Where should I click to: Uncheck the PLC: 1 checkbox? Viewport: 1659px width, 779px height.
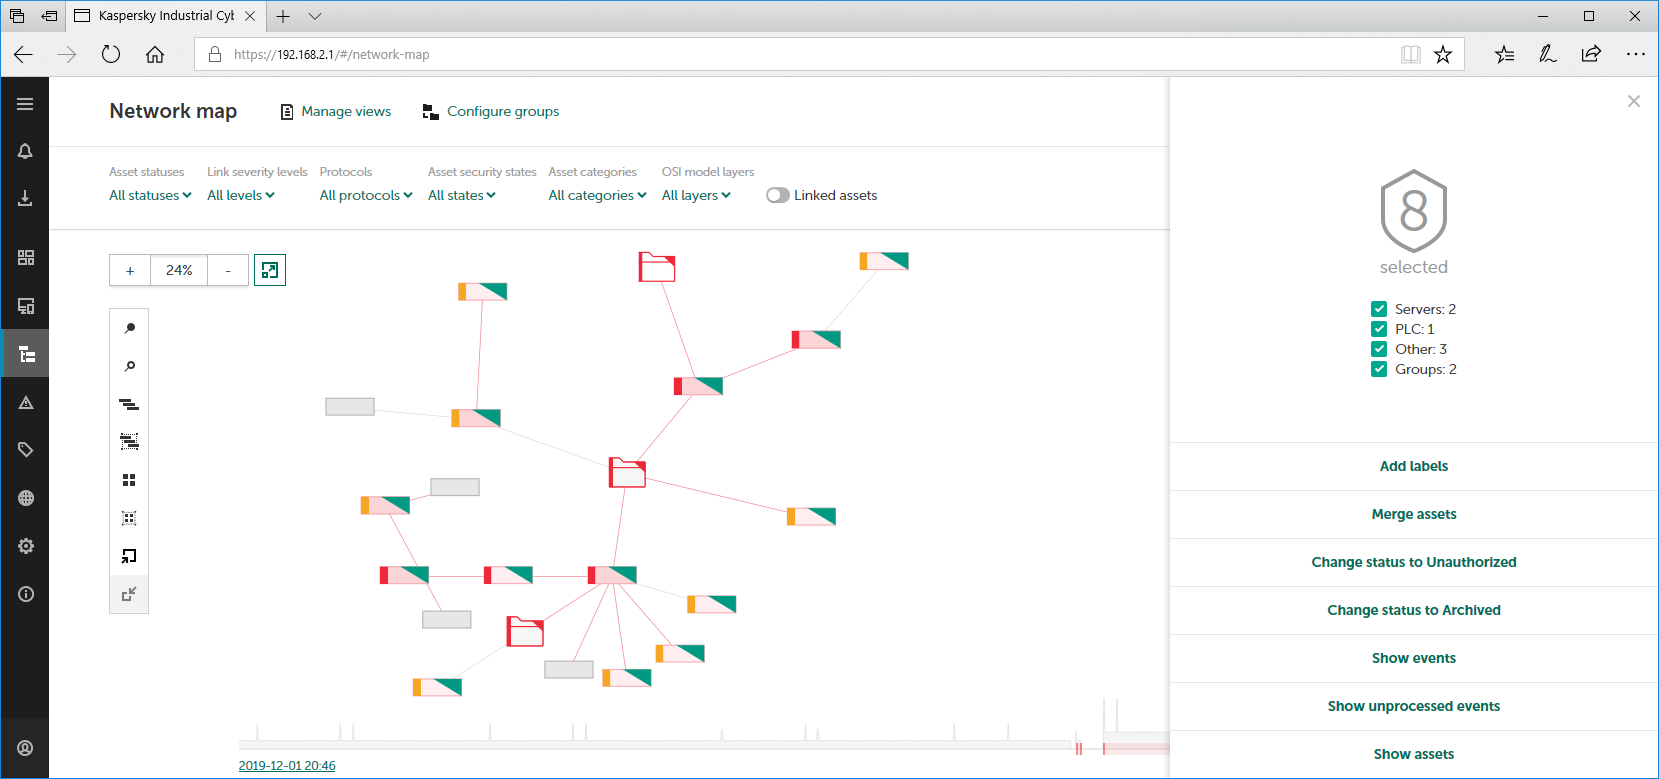coord(1379,329)
